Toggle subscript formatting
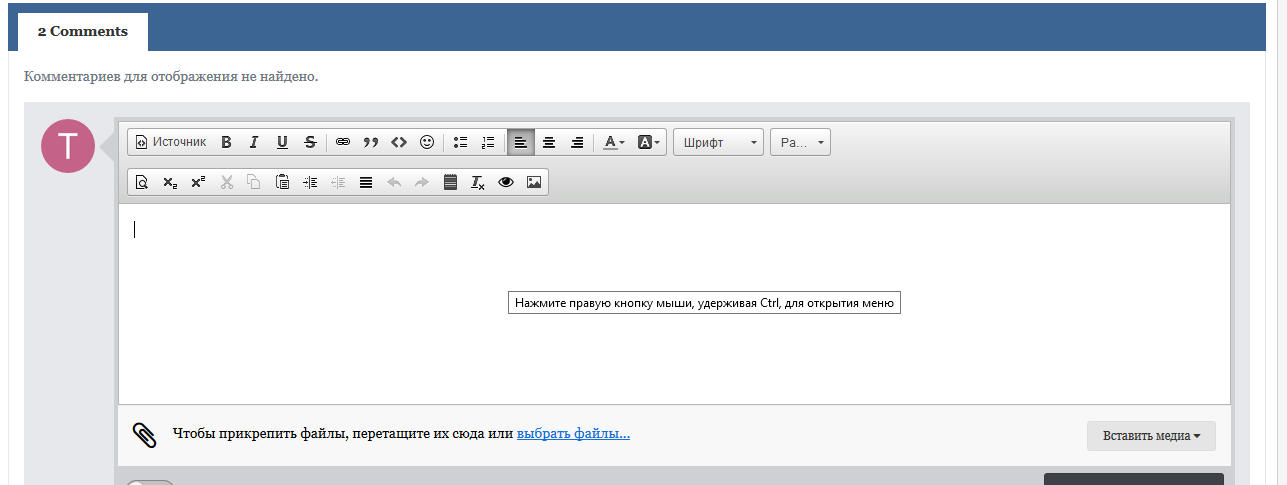Viewport: 1287px width, 485px height. click(x=170, y=182)
